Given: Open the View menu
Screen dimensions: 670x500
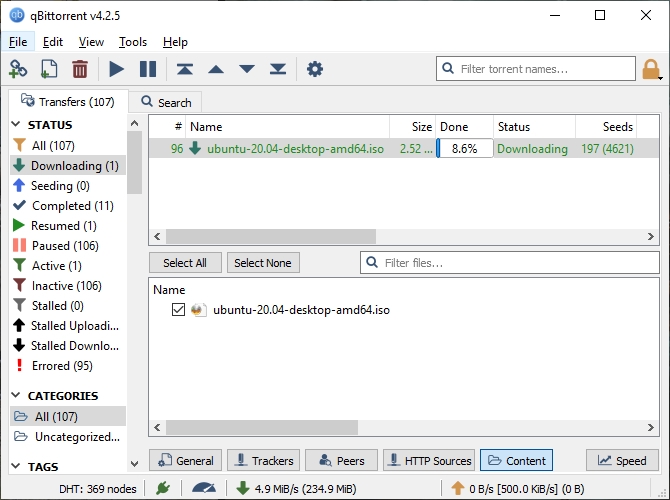Looking at the screenshot, I should [91, 42].
